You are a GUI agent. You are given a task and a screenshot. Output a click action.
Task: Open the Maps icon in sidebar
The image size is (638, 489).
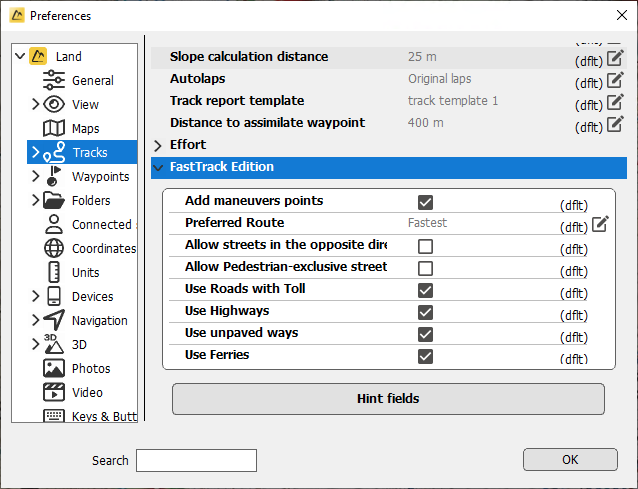click(x=54, y=128)
